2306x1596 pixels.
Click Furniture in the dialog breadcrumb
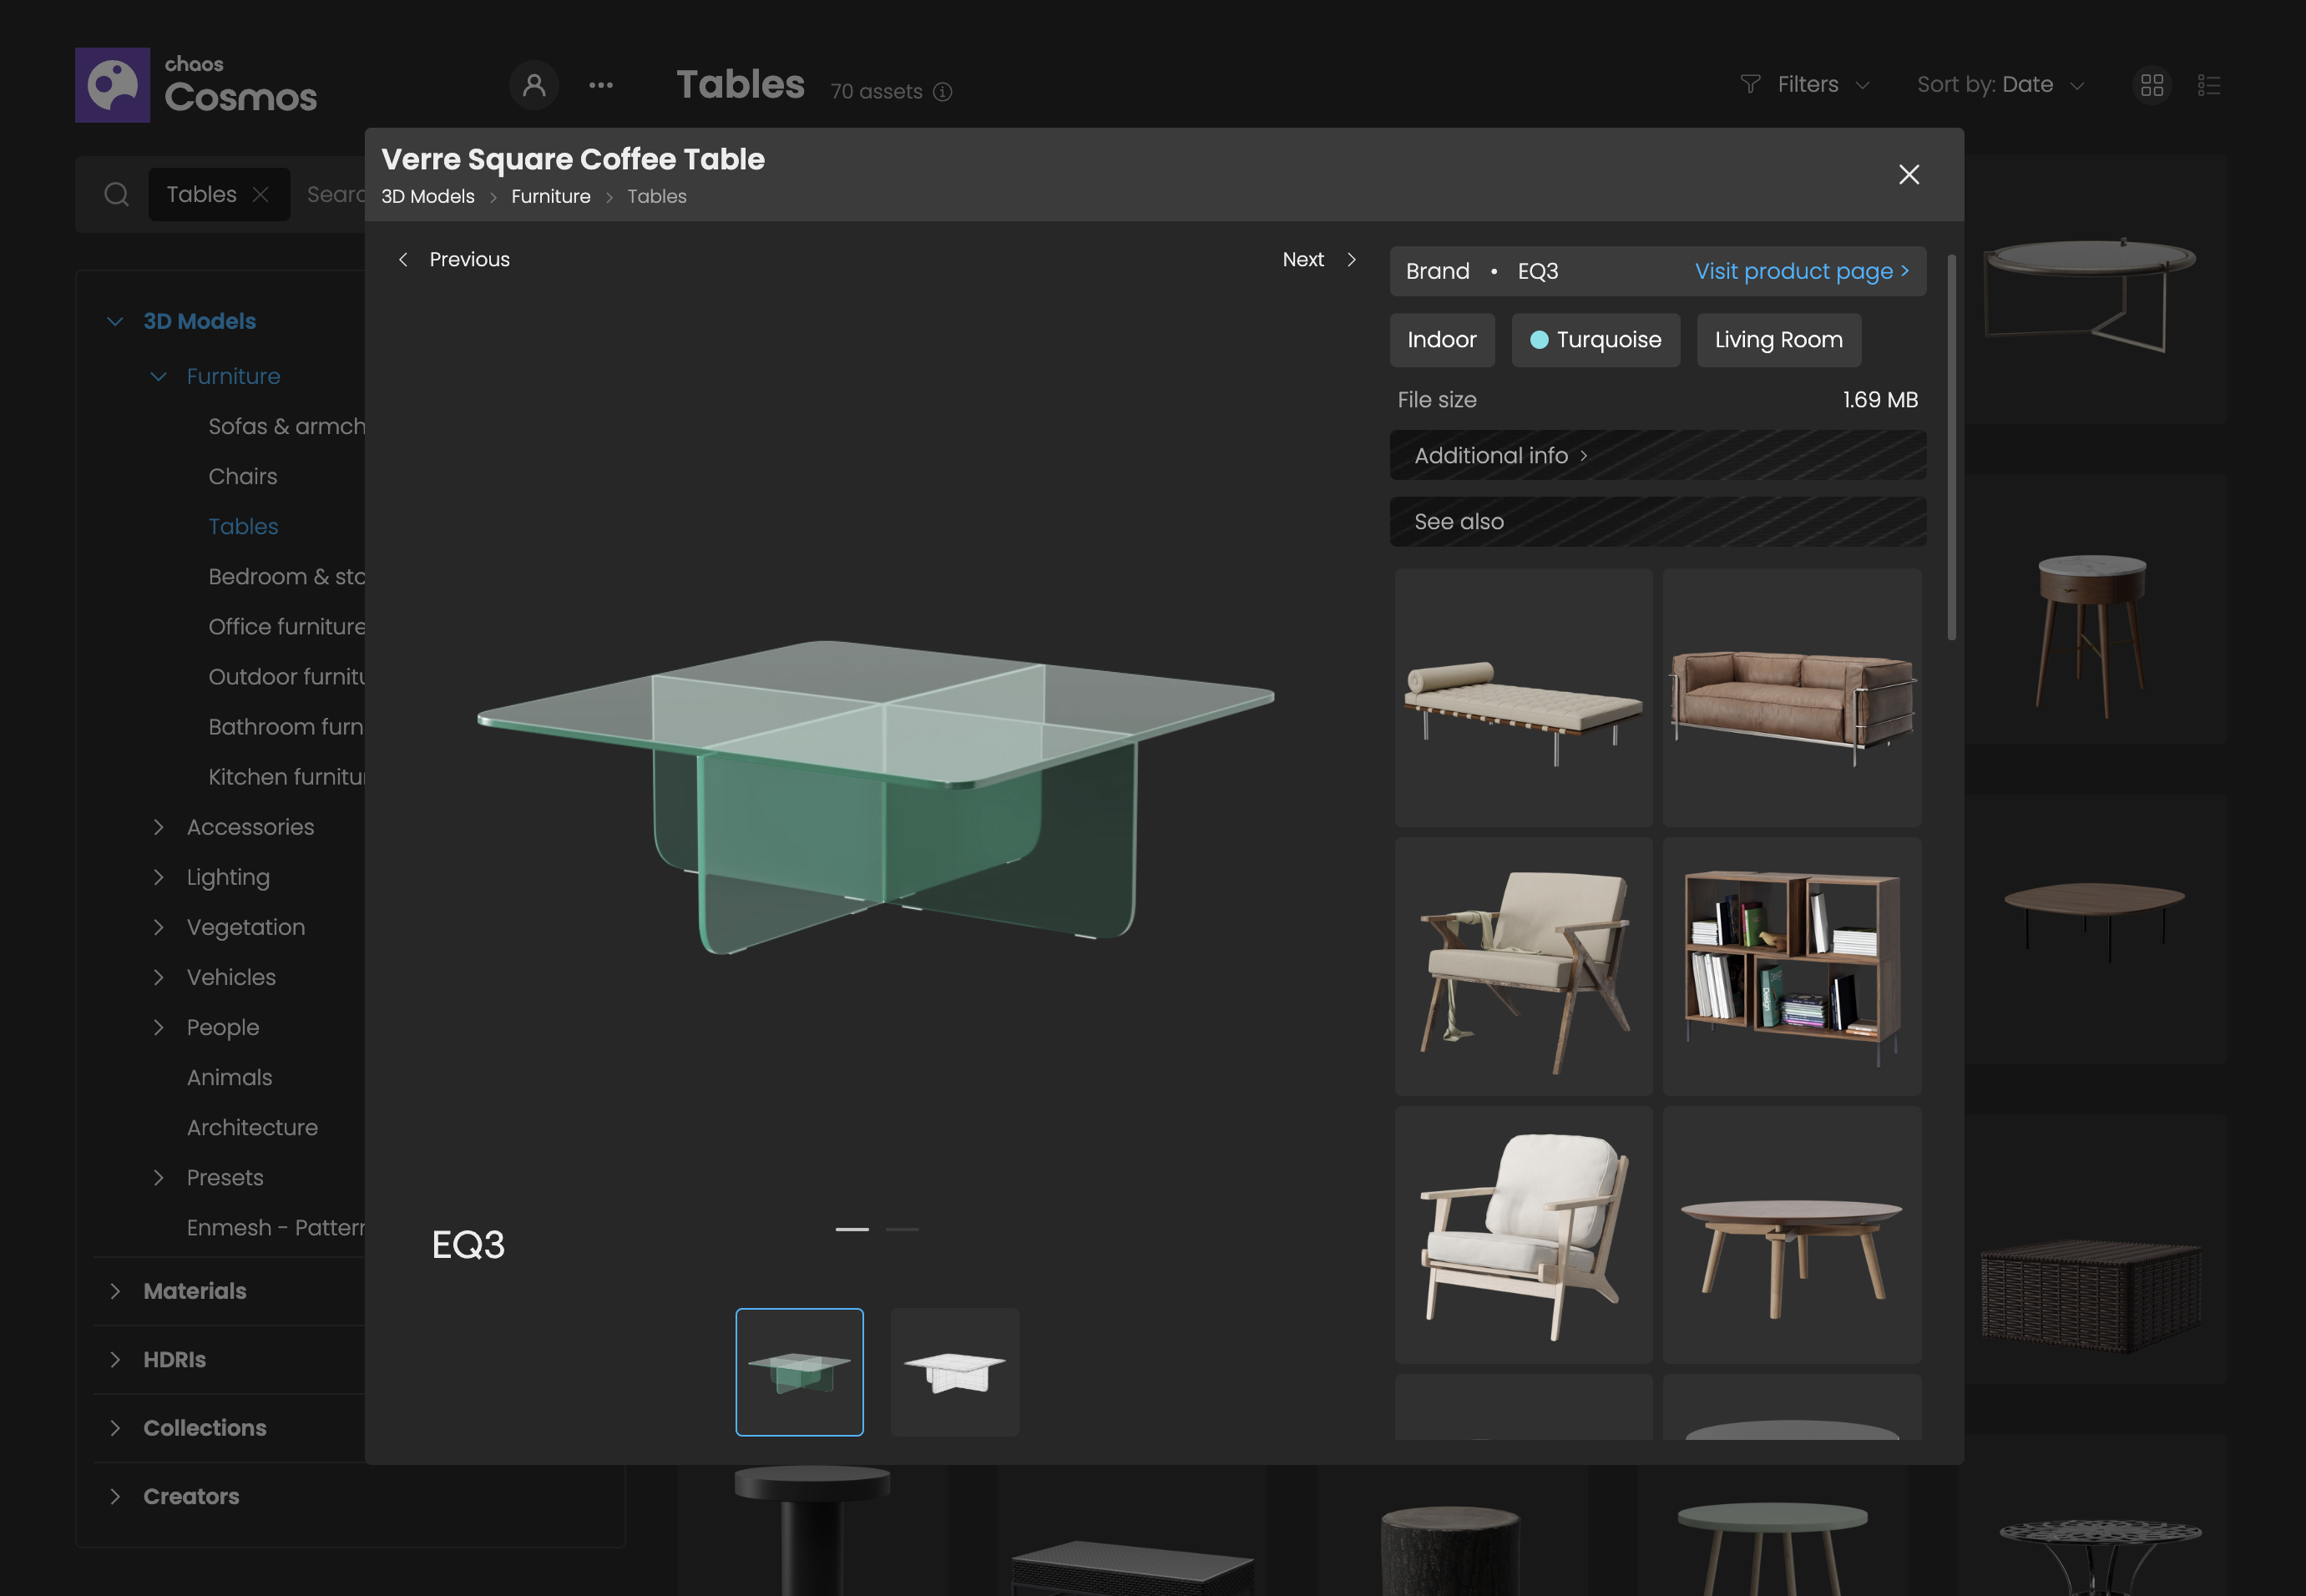click(x=550, y=197)
